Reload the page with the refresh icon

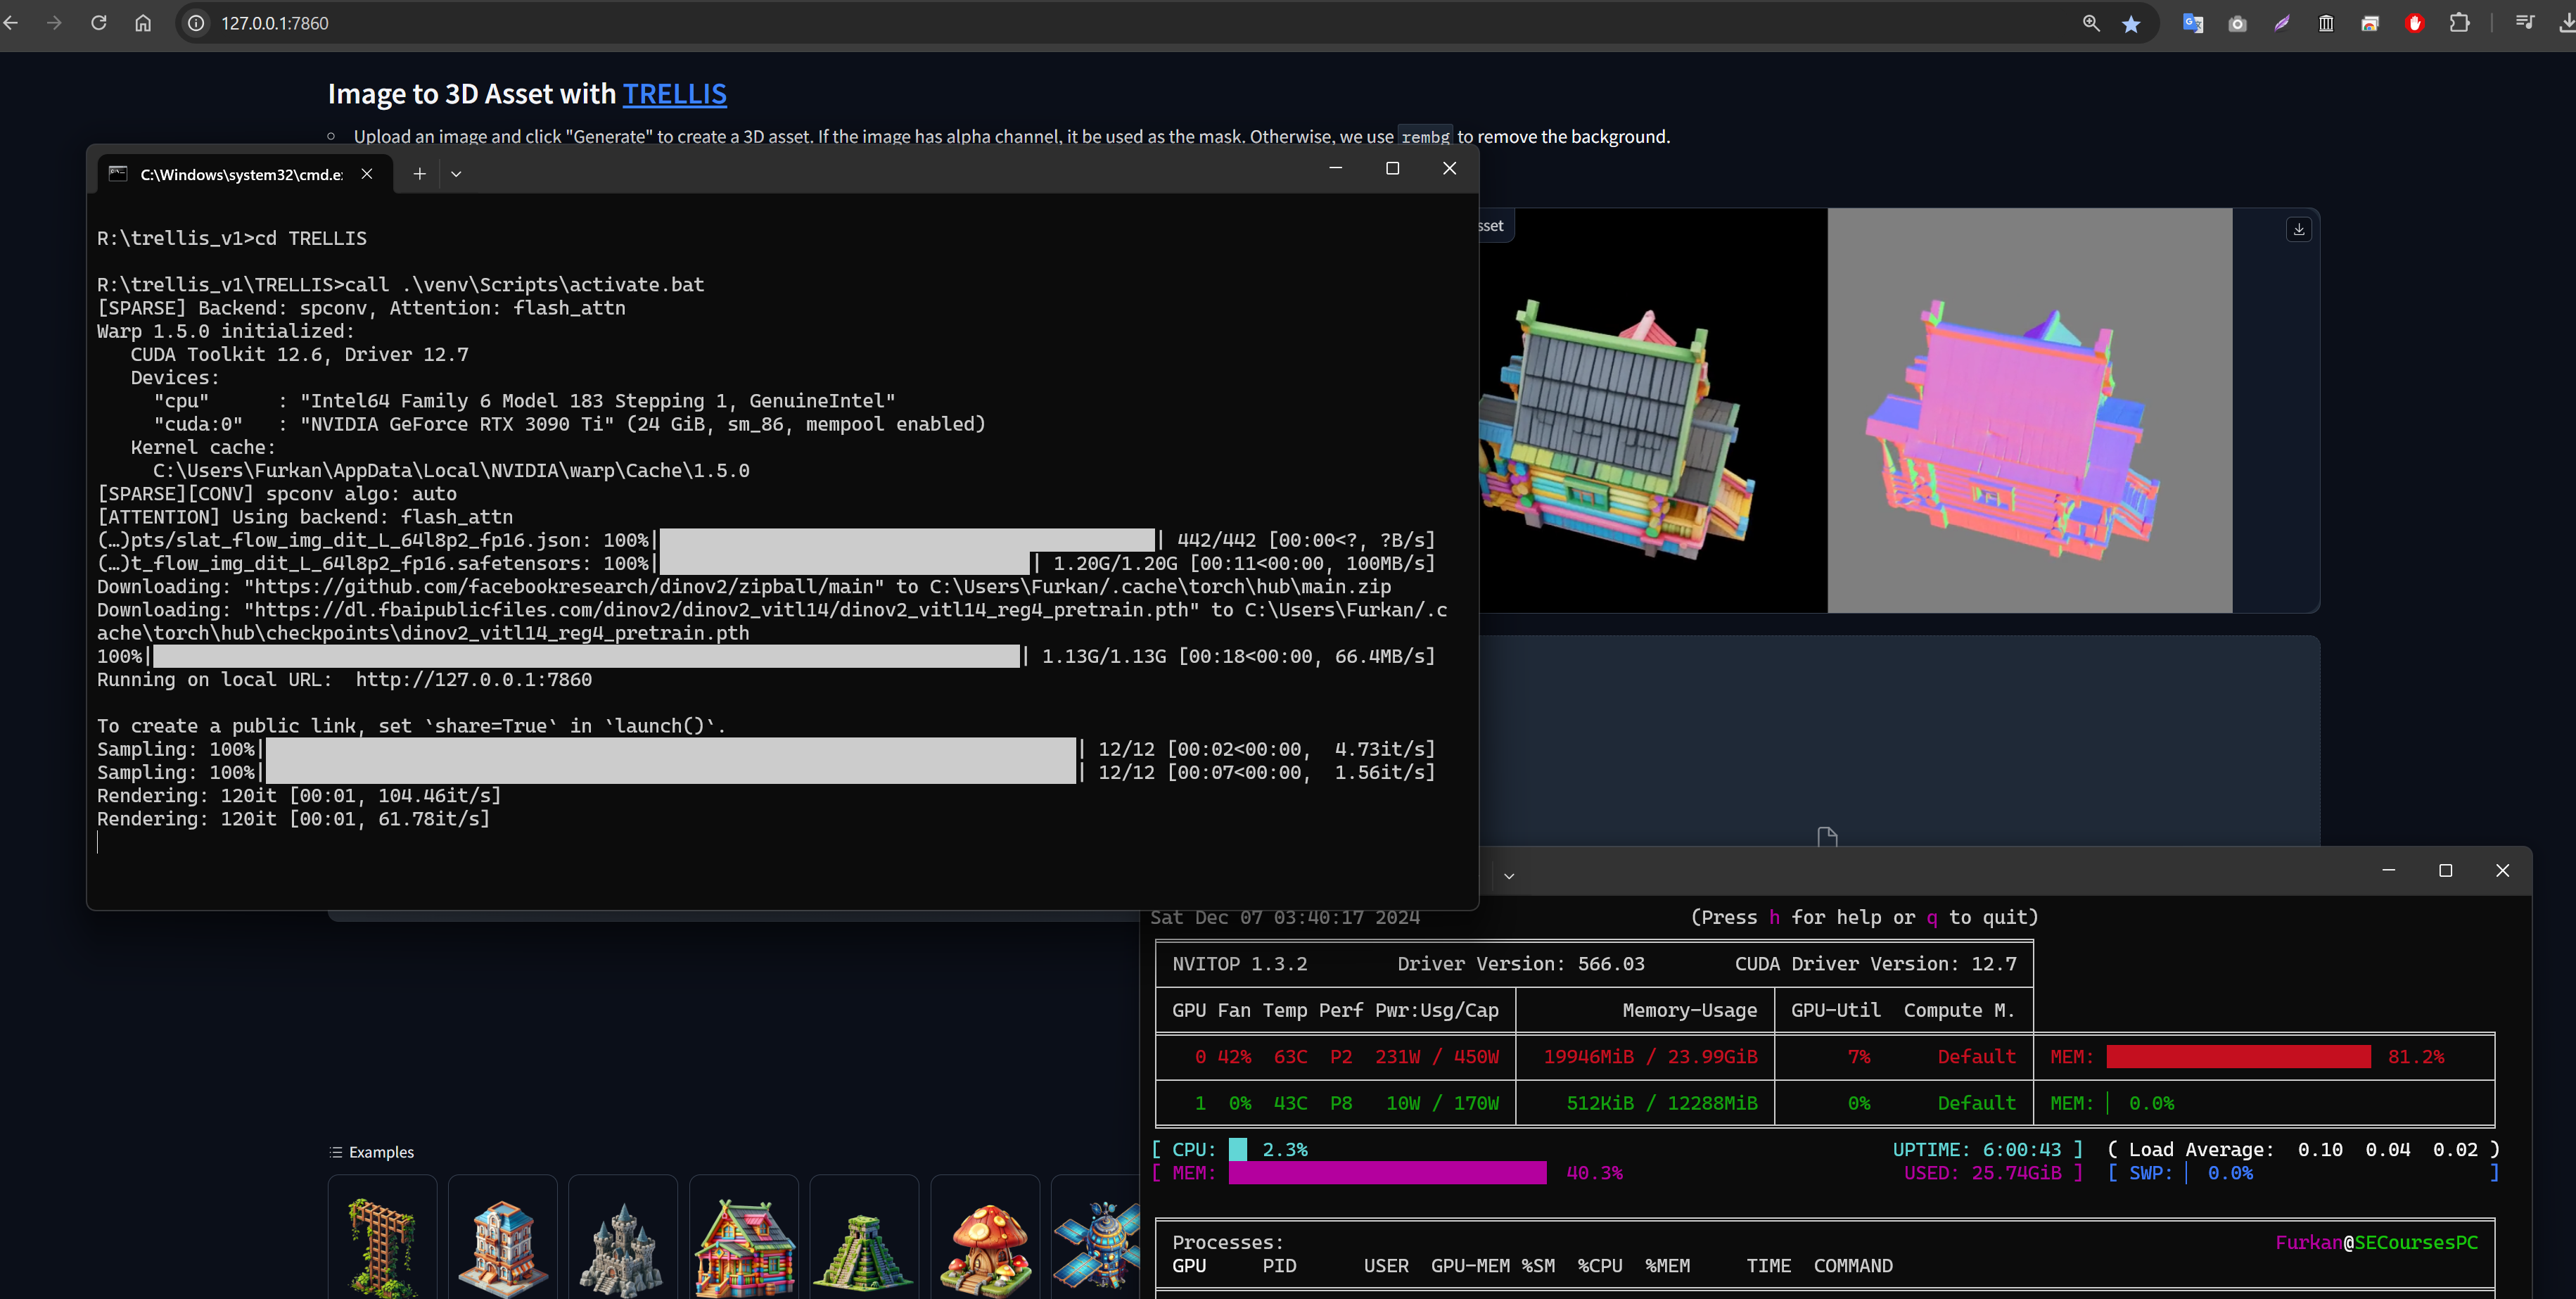[98, 23]
